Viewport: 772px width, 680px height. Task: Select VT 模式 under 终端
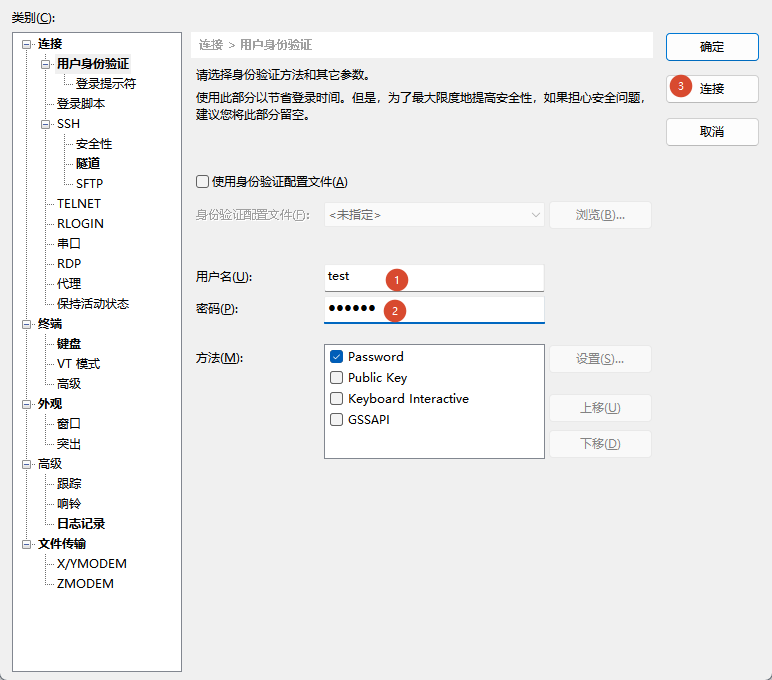point(78,364)
